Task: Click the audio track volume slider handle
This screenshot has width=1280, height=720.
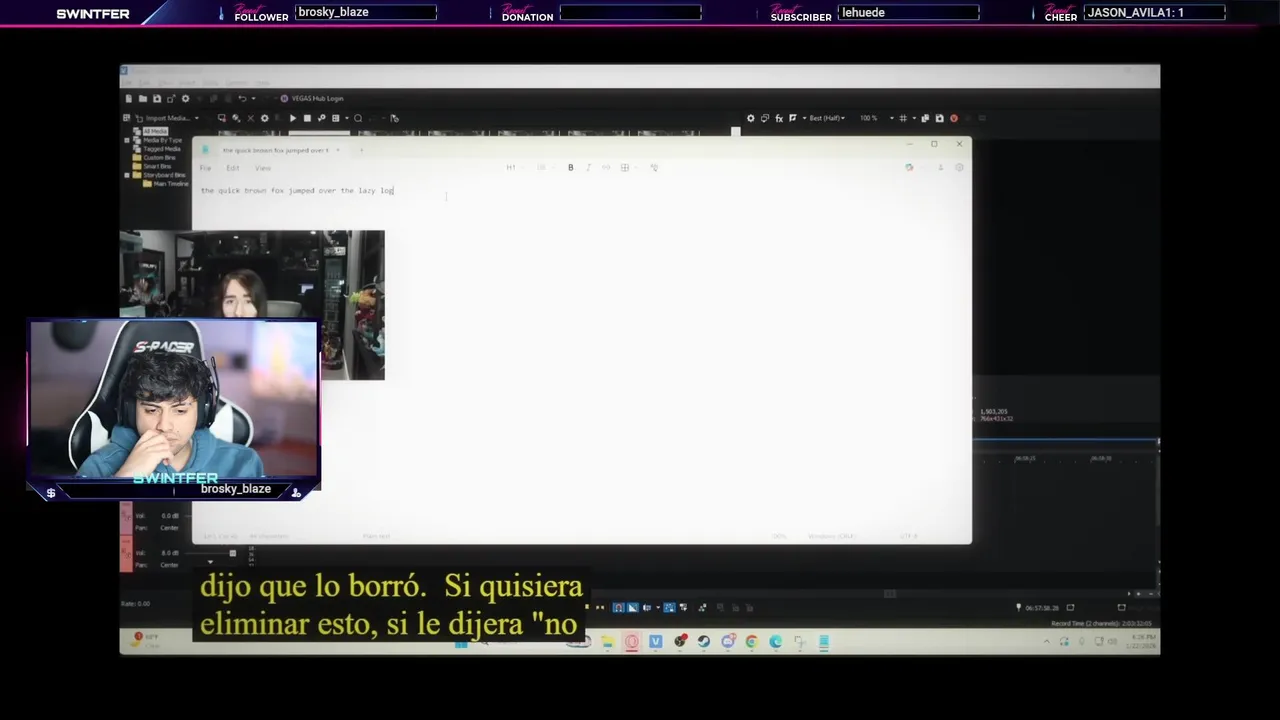Action: point(232,553)
